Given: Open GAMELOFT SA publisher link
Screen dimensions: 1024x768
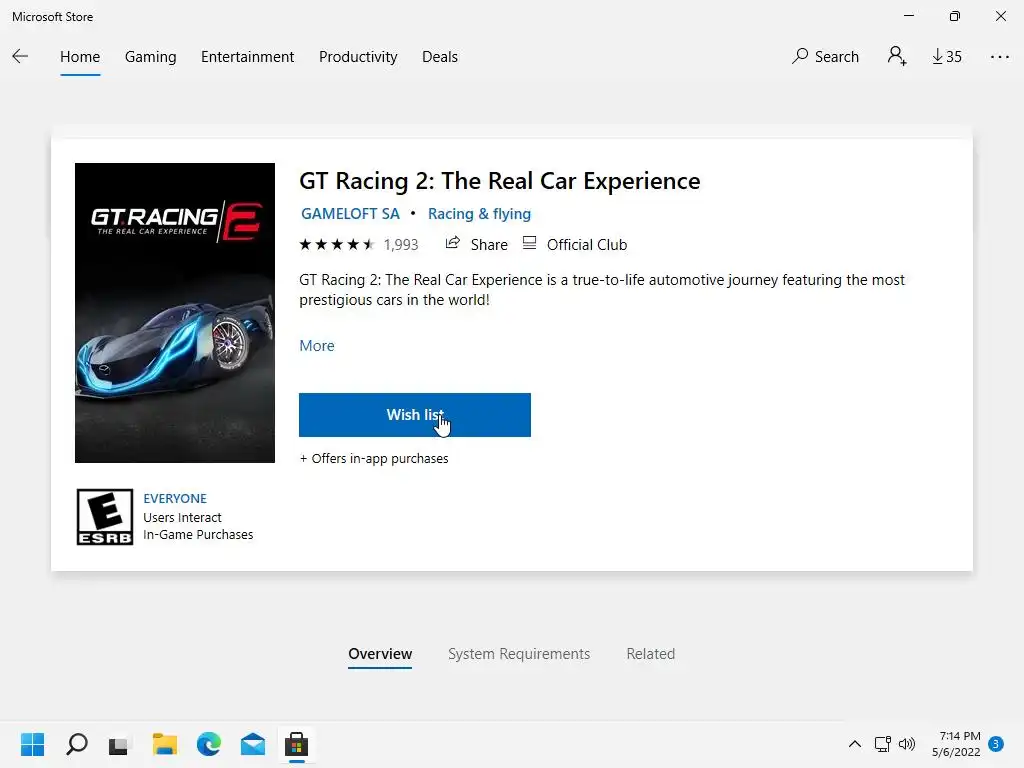Looking at the screenshot, I should 350,214.
